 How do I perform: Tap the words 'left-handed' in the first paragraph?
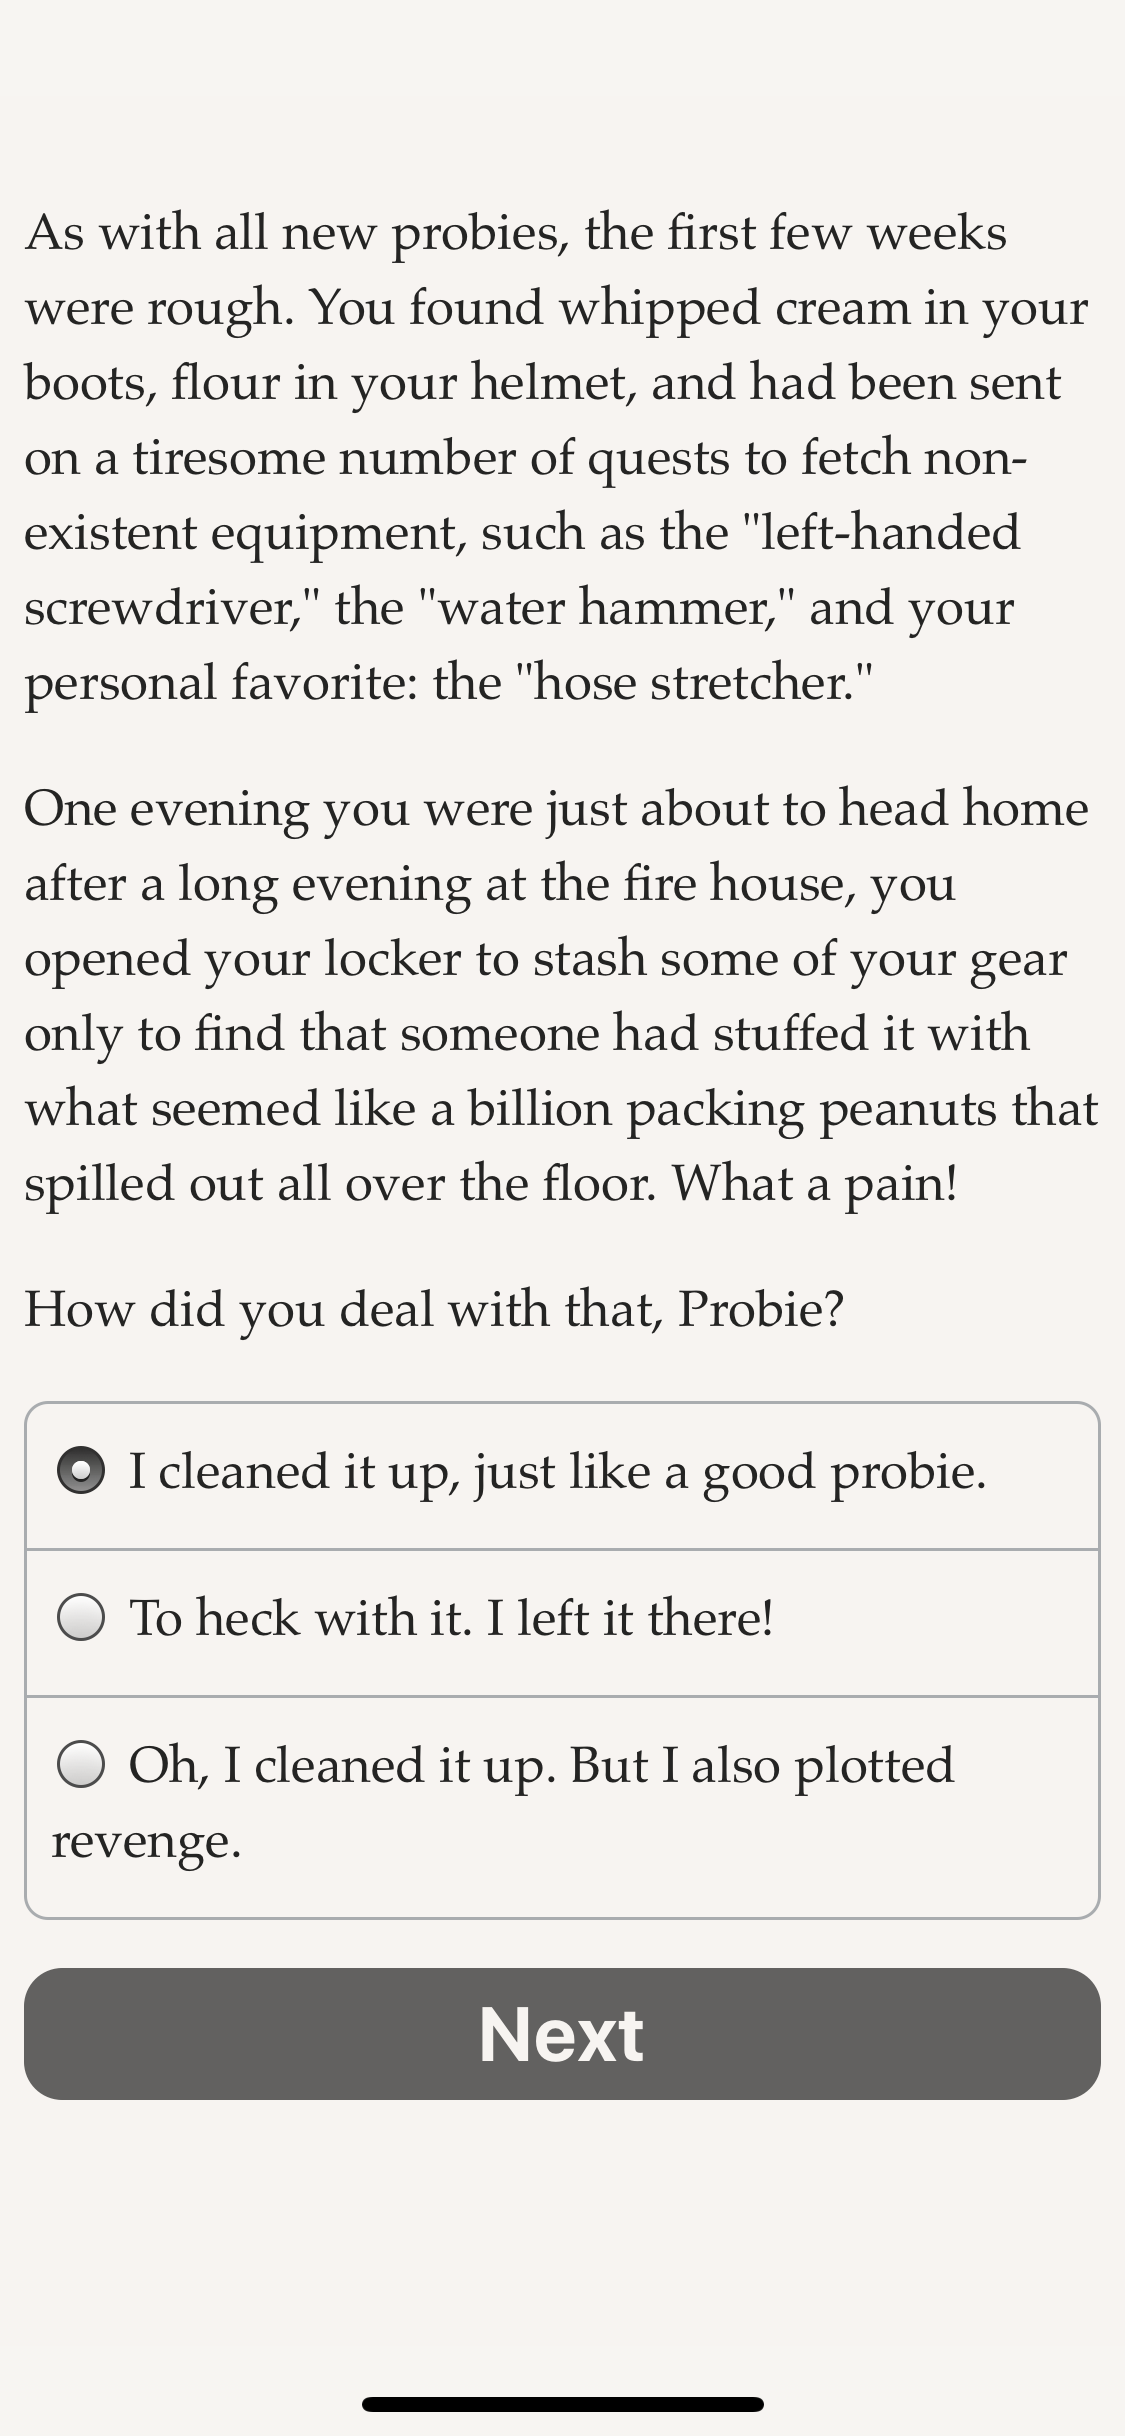890,532
